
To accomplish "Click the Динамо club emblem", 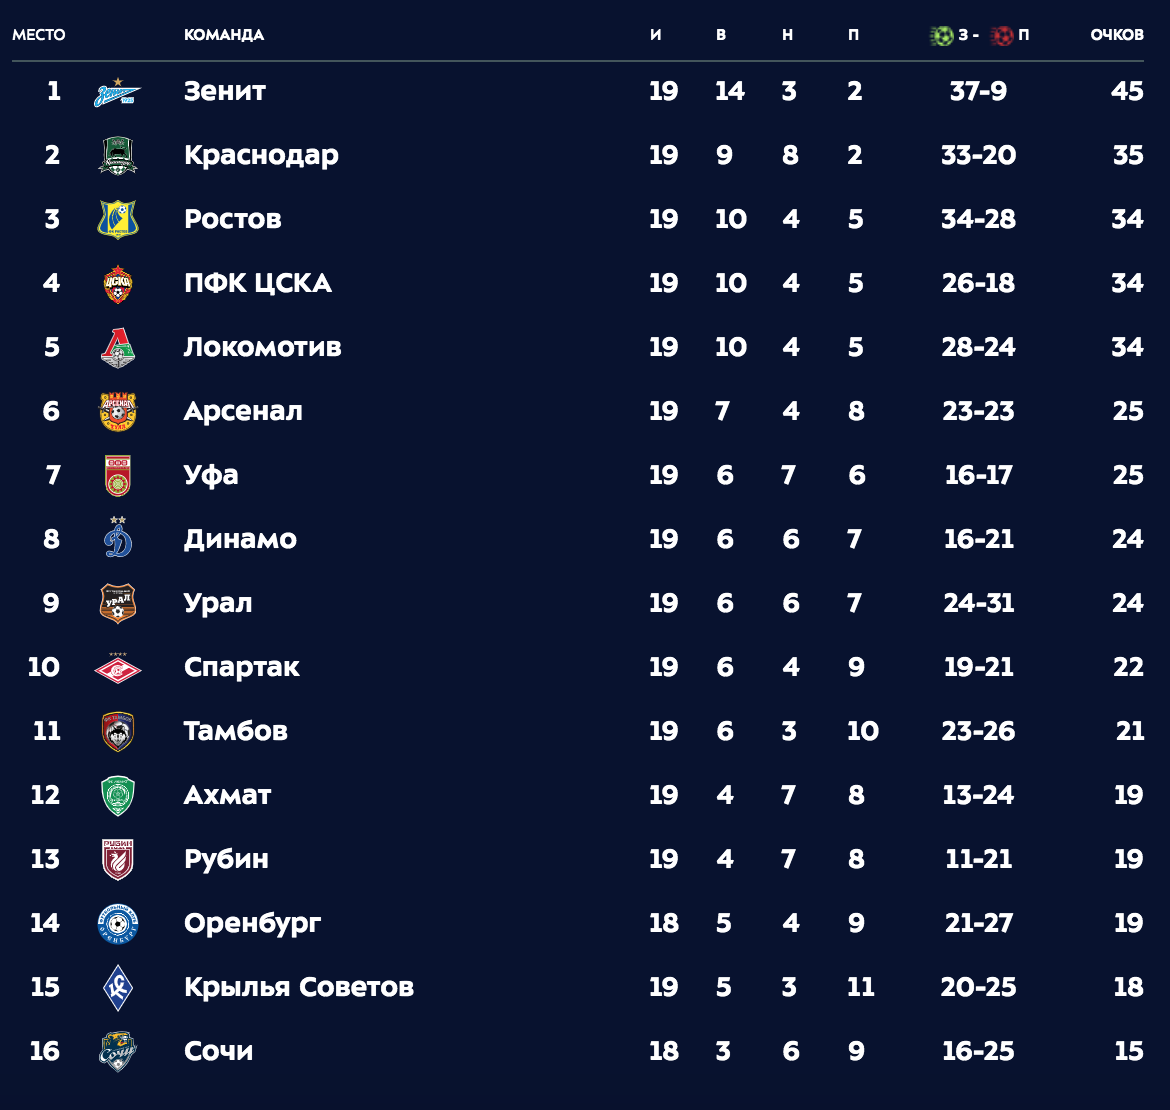I will tap(118, 537).
